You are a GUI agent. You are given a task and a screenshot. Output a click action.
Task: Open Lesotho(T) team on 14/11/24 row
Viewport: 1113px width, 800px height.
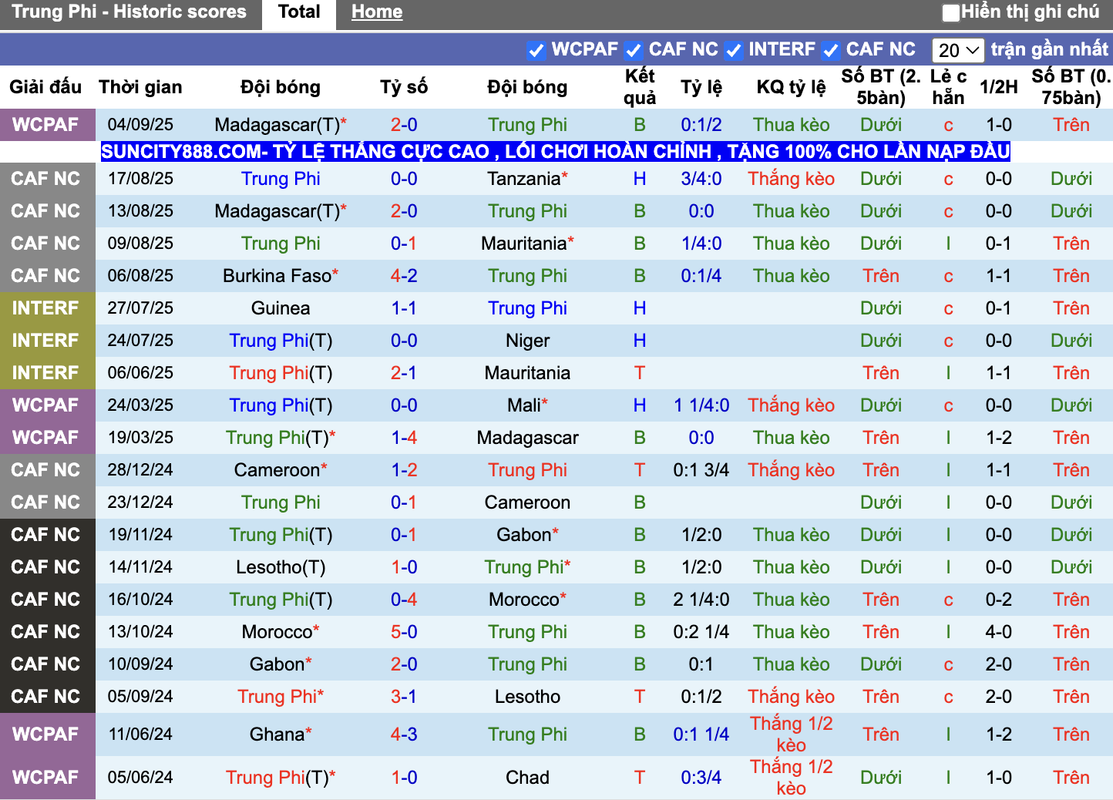(x=280, y=567)
